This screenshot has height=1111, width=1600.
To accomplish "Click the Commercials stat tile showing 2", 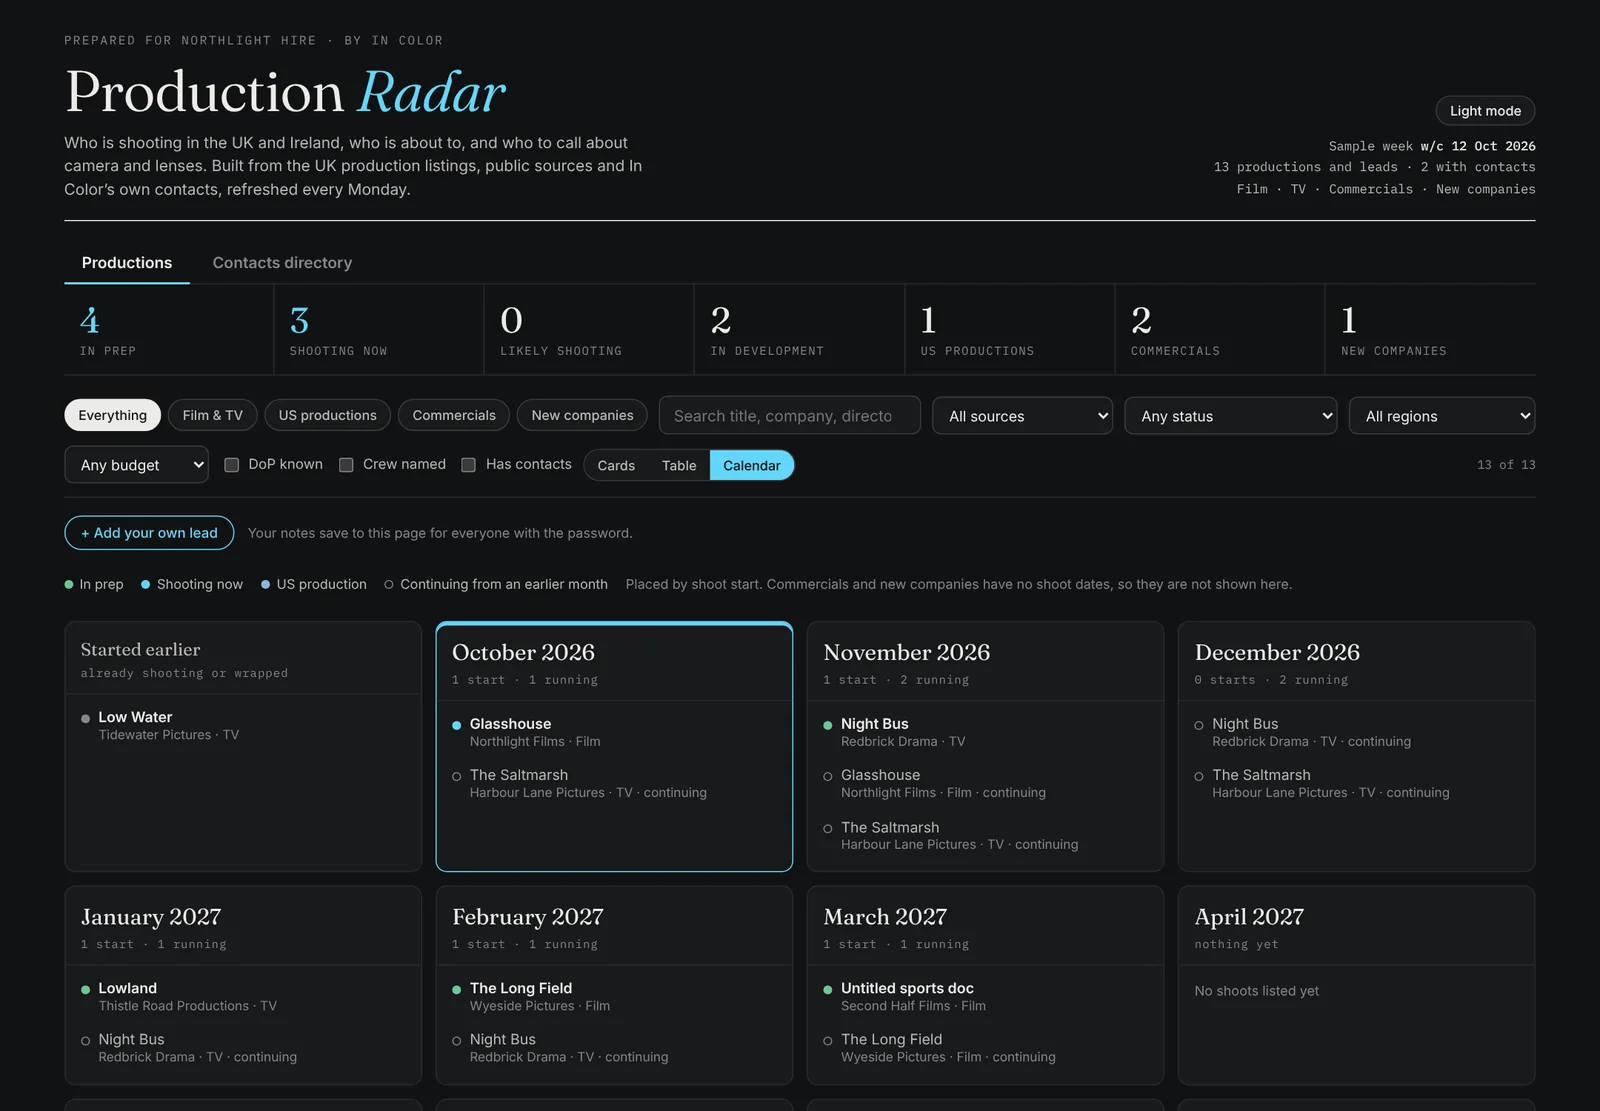I will coord(1219,330).
